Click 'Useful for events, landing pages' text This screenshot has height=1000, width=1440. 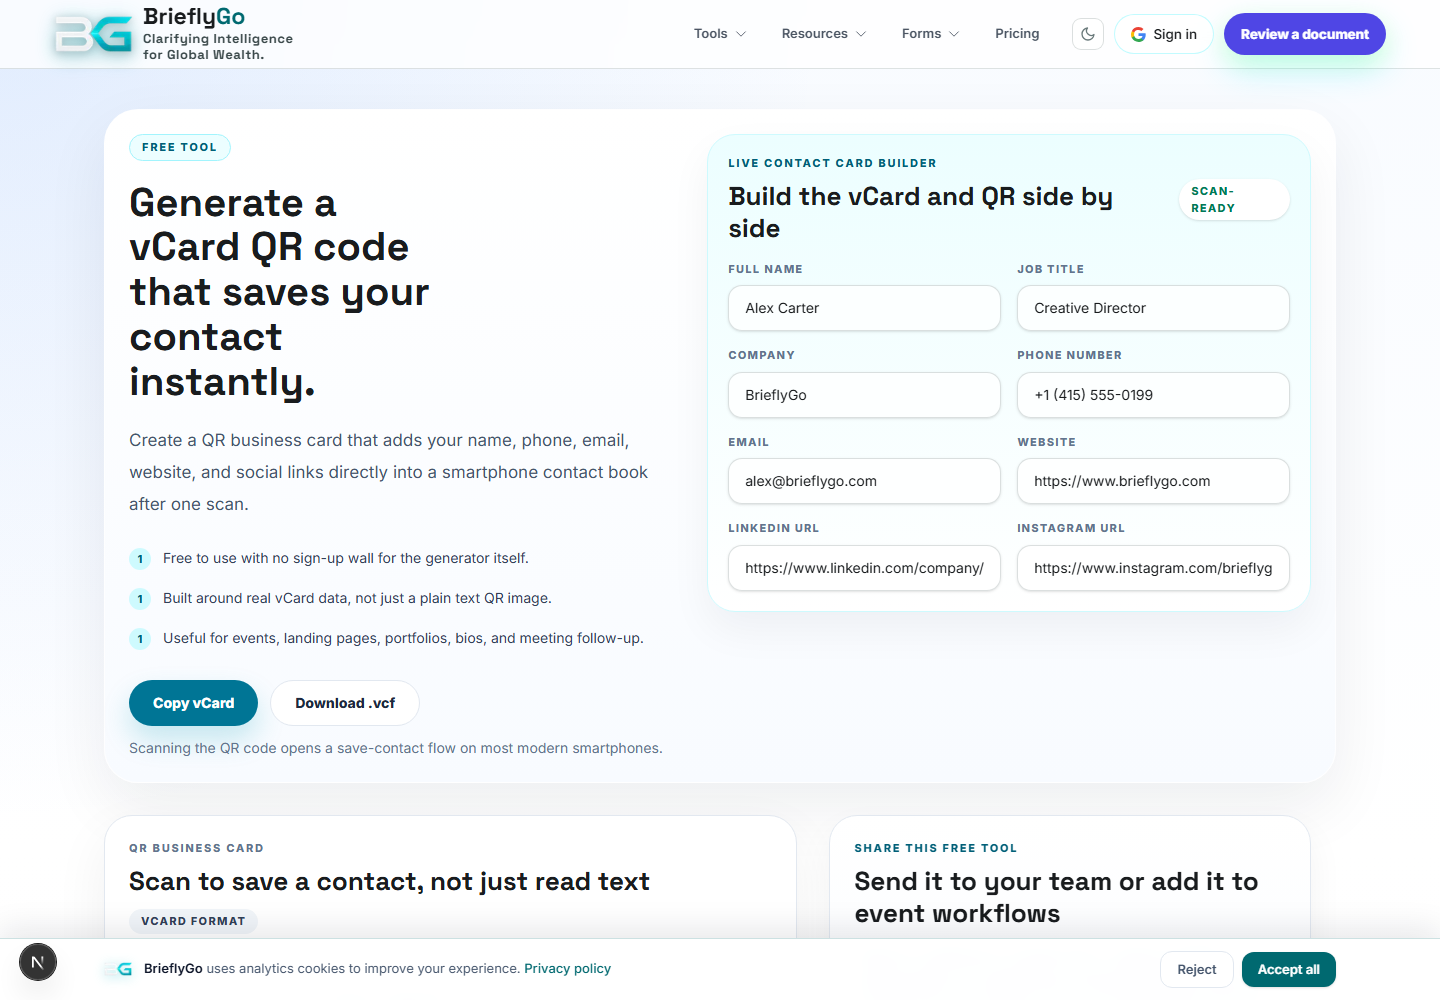coord(403,638)
